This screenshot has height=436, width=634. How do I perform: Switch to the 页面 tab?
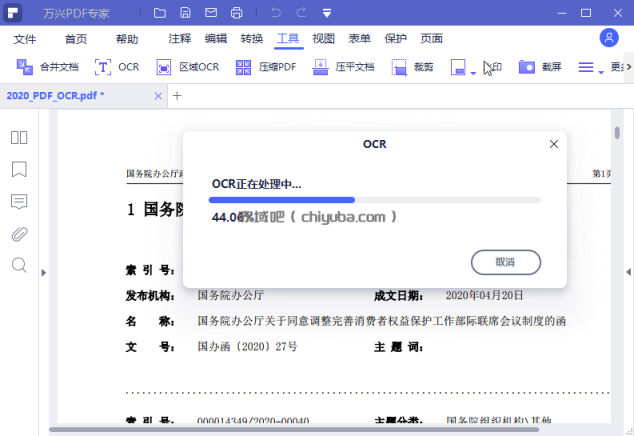(x=431, y=38)
